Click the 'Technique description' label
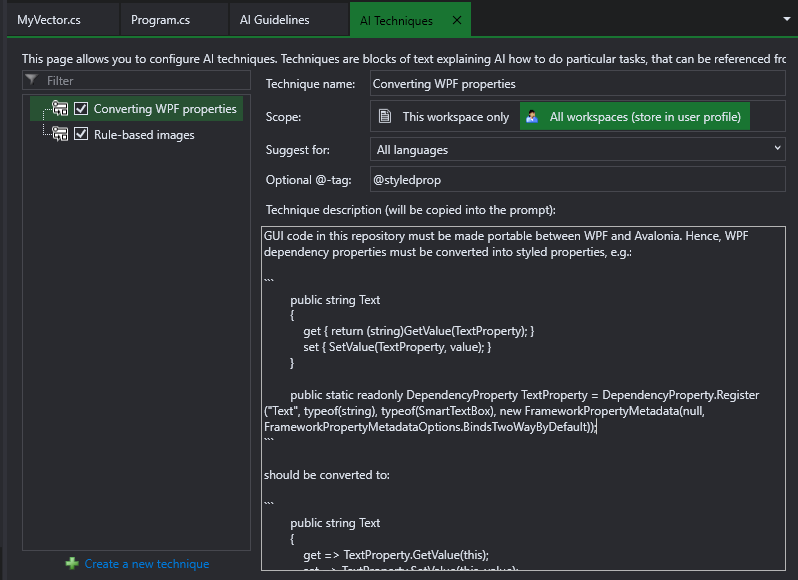Image resolution: width=798 pixels, height=580 pixels. click(410, 210)
